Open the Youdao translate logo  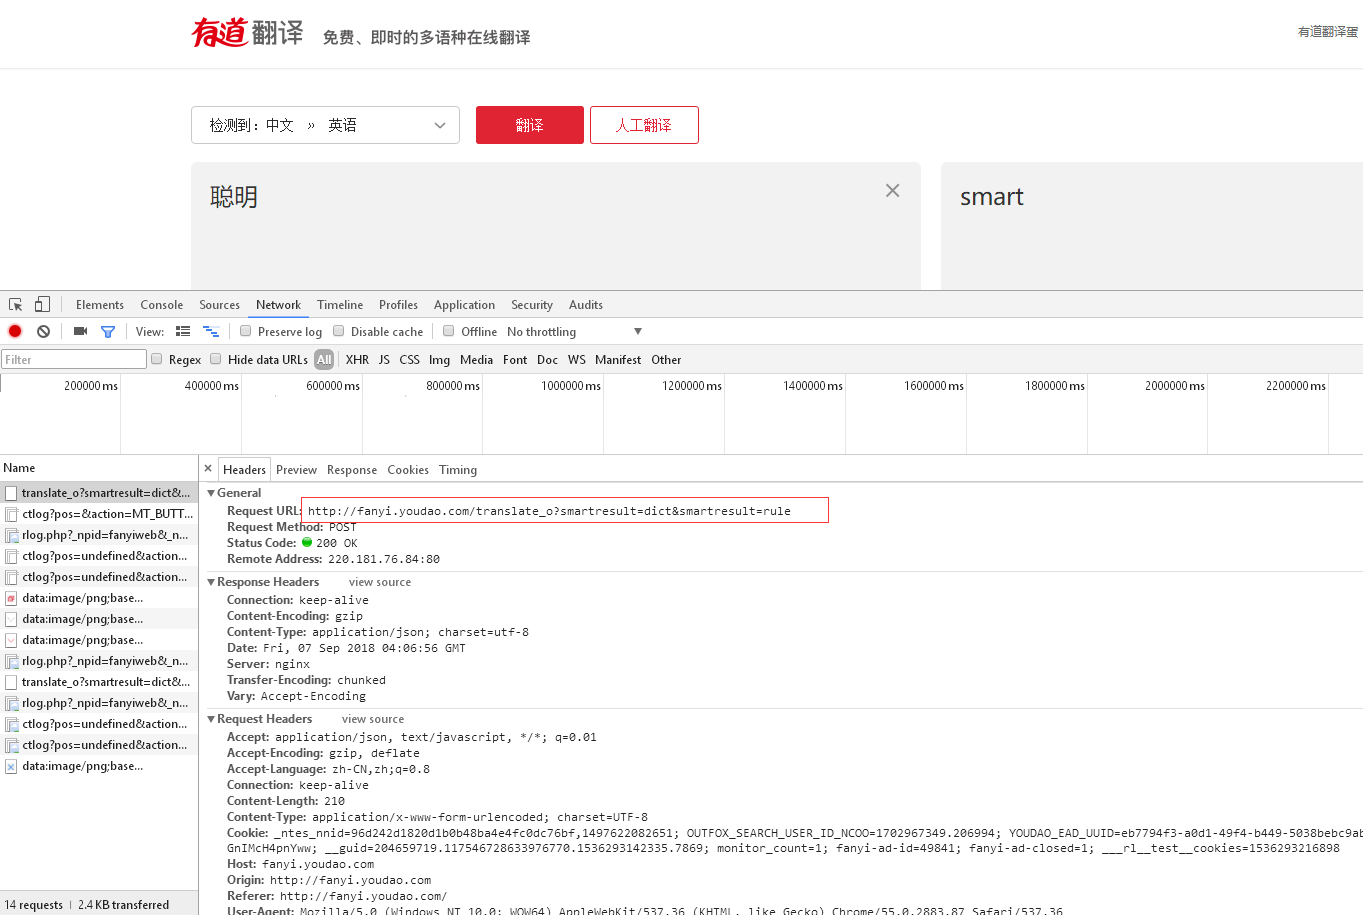pyautogui.click(x=248, y=33)
